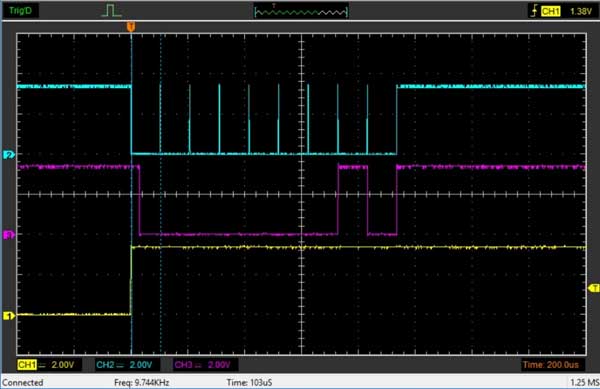Open the CH1 2.00V scale setting
The width and height of the screenshot is (600, 389).
[x=63, y=365]
